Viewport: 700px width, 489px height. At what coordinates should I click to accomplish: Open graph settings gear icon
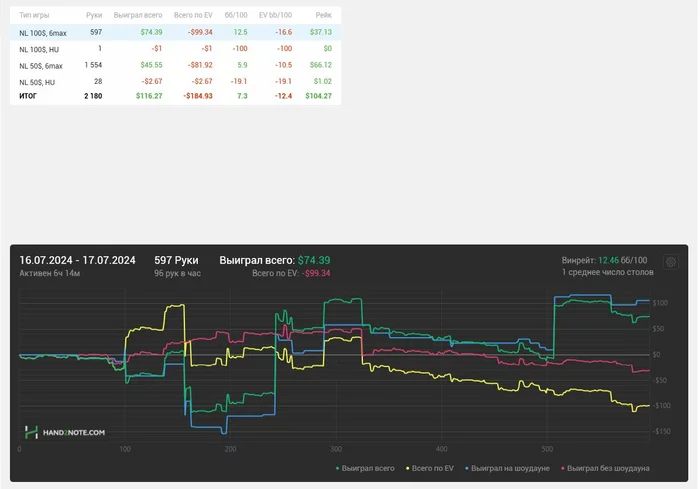(x=671, y=262)
